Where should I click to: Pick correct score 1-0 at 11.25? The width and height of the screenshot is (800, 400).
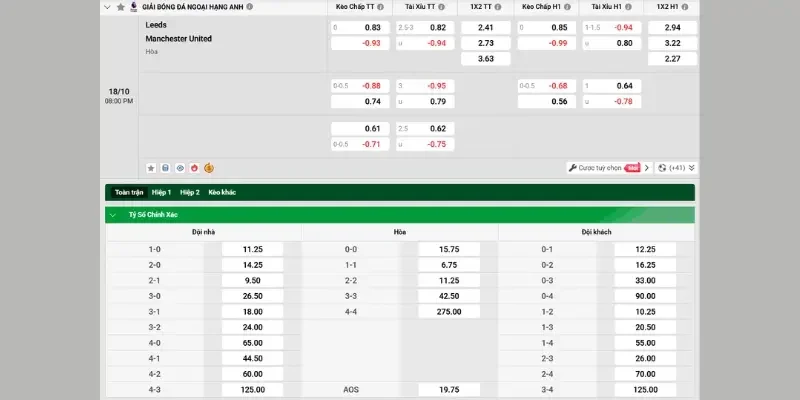[x=253, y=249]
